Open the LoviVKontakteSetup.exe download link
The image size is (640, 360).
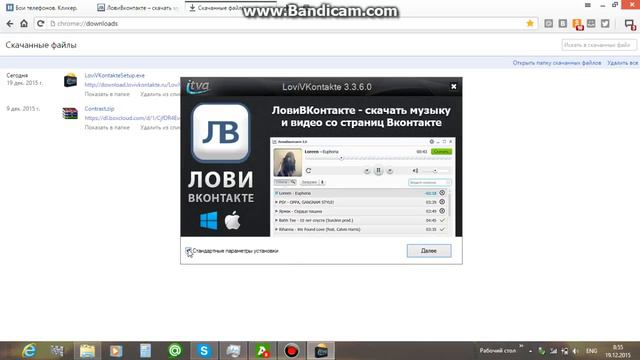coord(114,76)
